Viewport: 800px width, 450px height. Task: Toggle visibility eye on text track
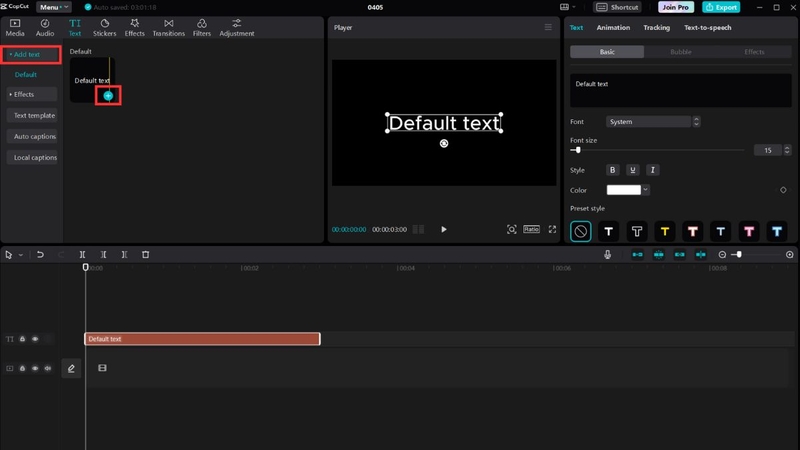tap(35, 339)
